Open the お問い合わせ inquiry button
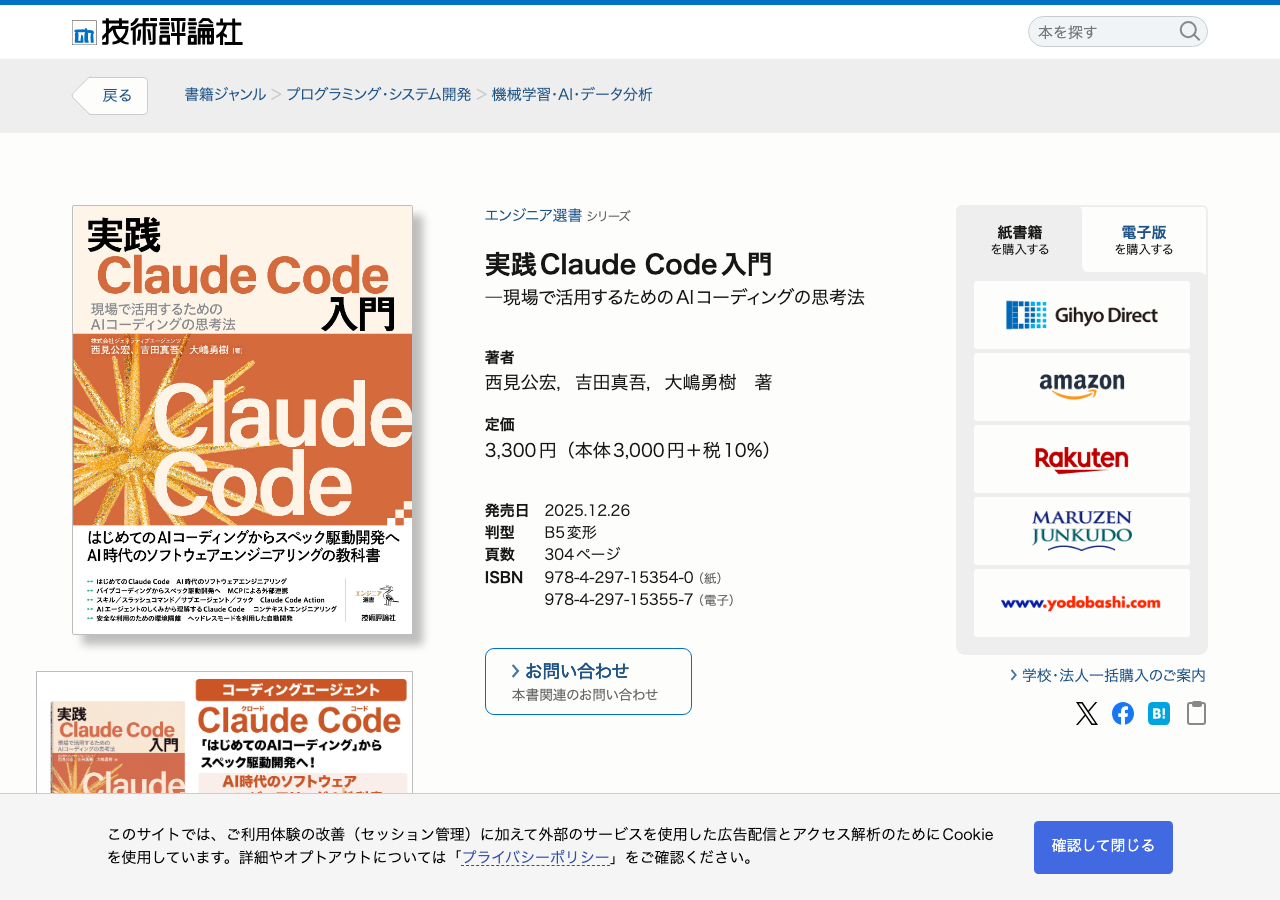Image resolution: width=1280 pixels, height=900 pixels. coord(588,681)
